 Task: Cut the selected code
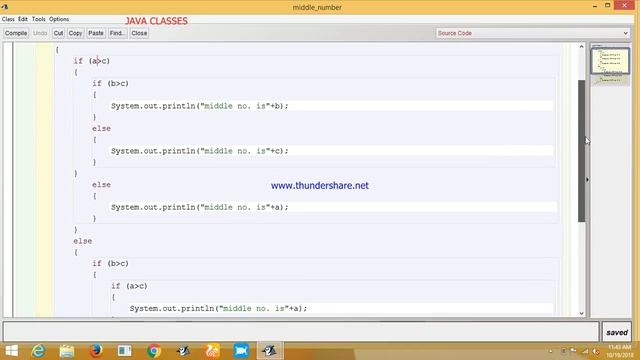(x=58, y=33)
